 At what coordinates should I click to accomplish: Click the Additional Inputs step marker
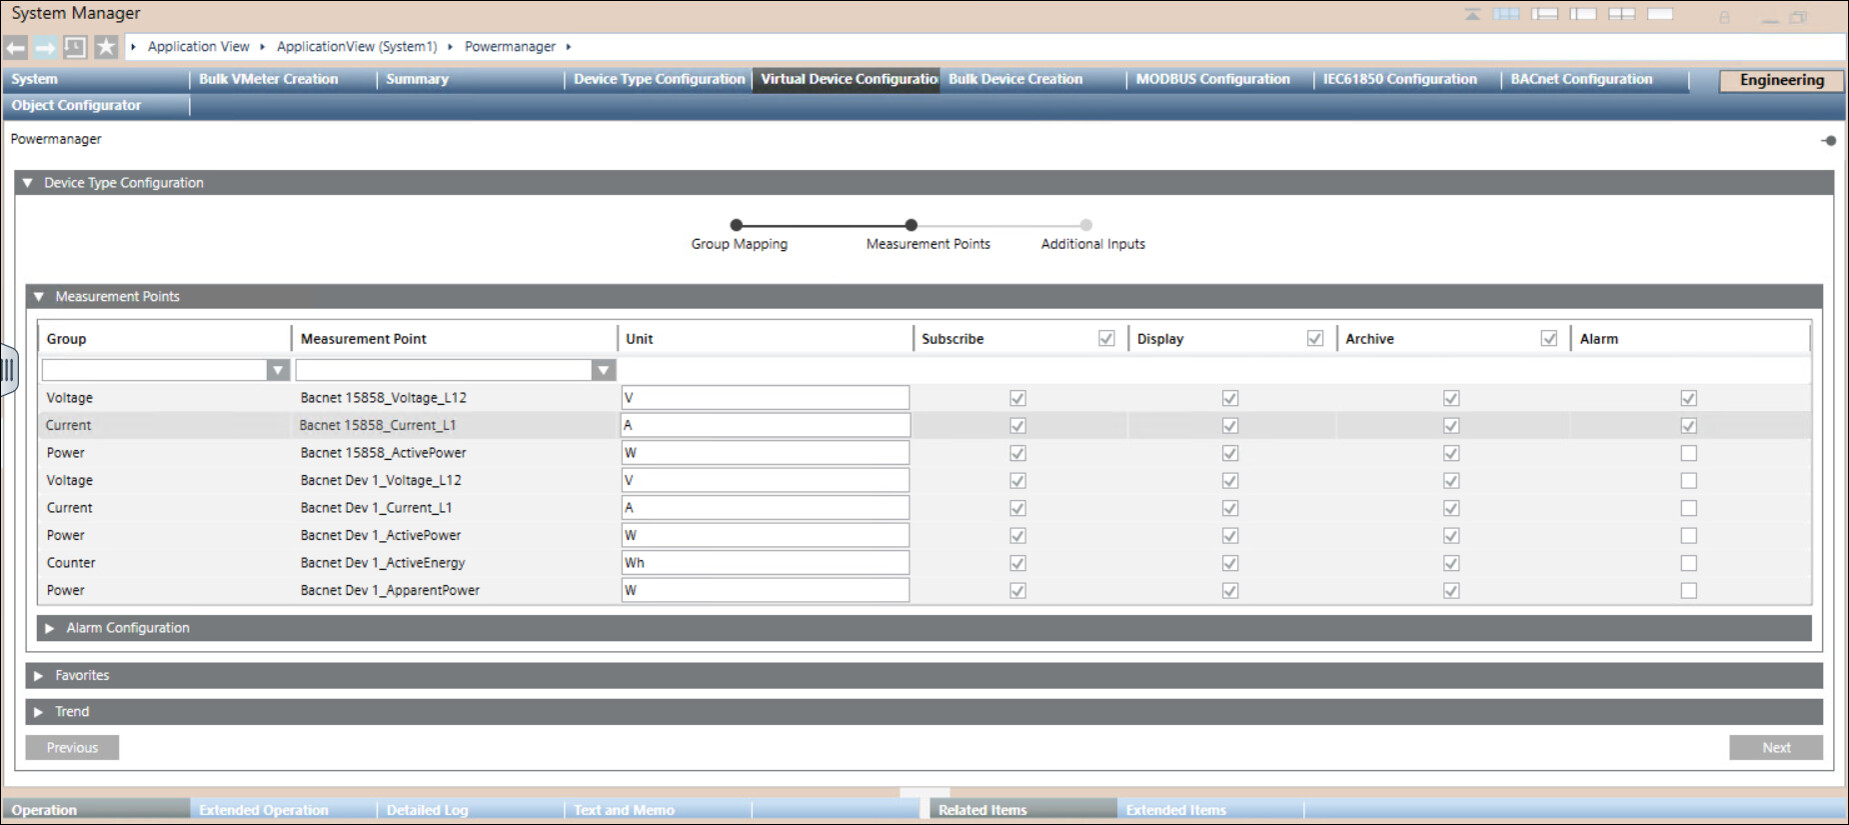click(x=1086, y=225)
